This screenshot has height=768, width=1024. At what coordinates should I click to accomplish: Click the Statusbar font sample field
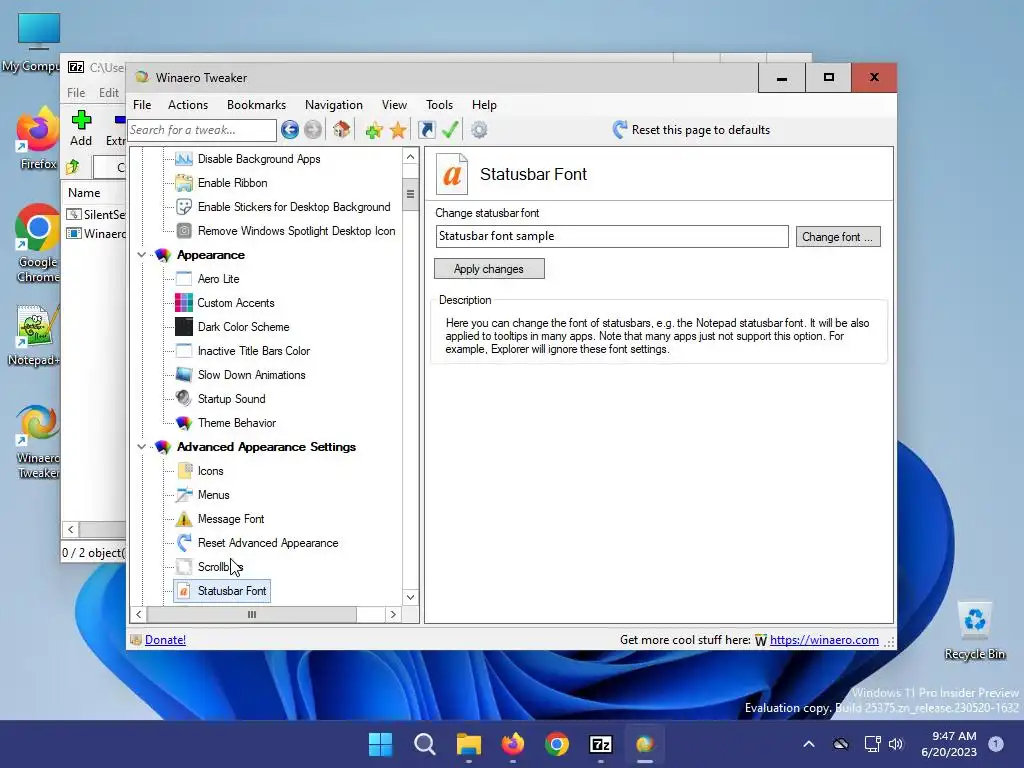click(x=612, y=236)
